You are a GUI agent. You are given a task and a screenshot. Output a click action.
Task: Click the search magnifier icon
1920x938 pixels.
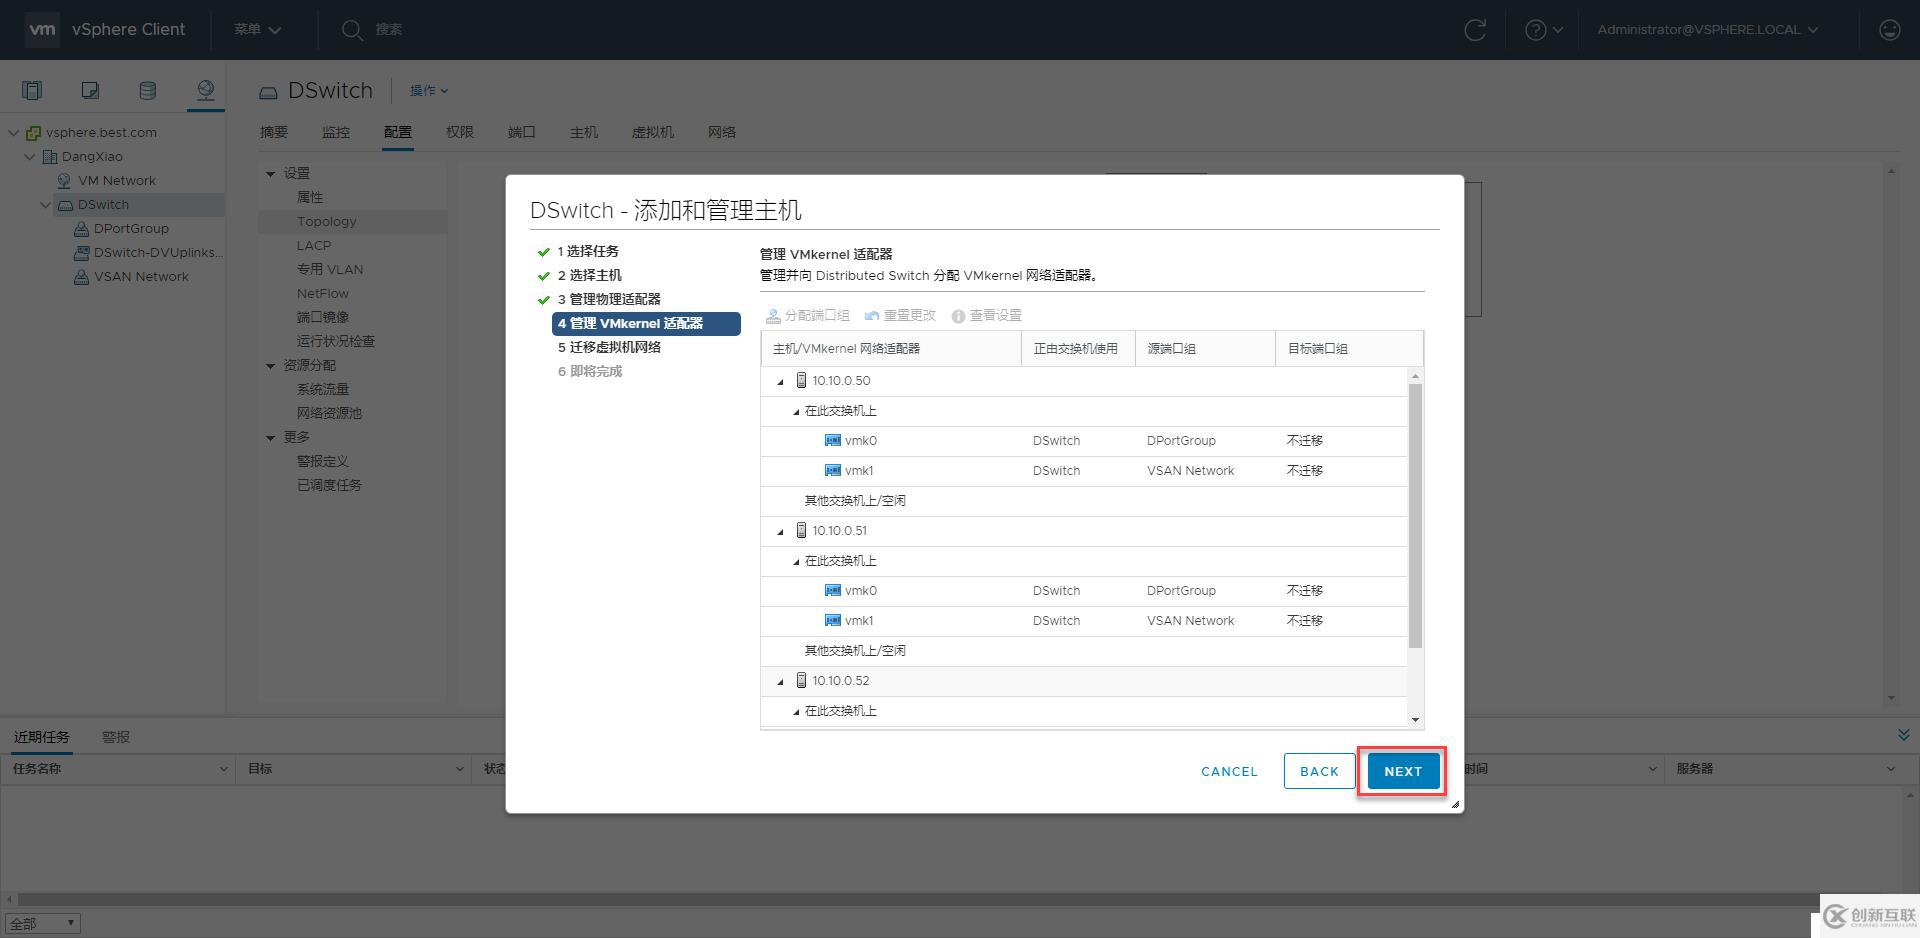pyautogui.click(x=352, y=30)
